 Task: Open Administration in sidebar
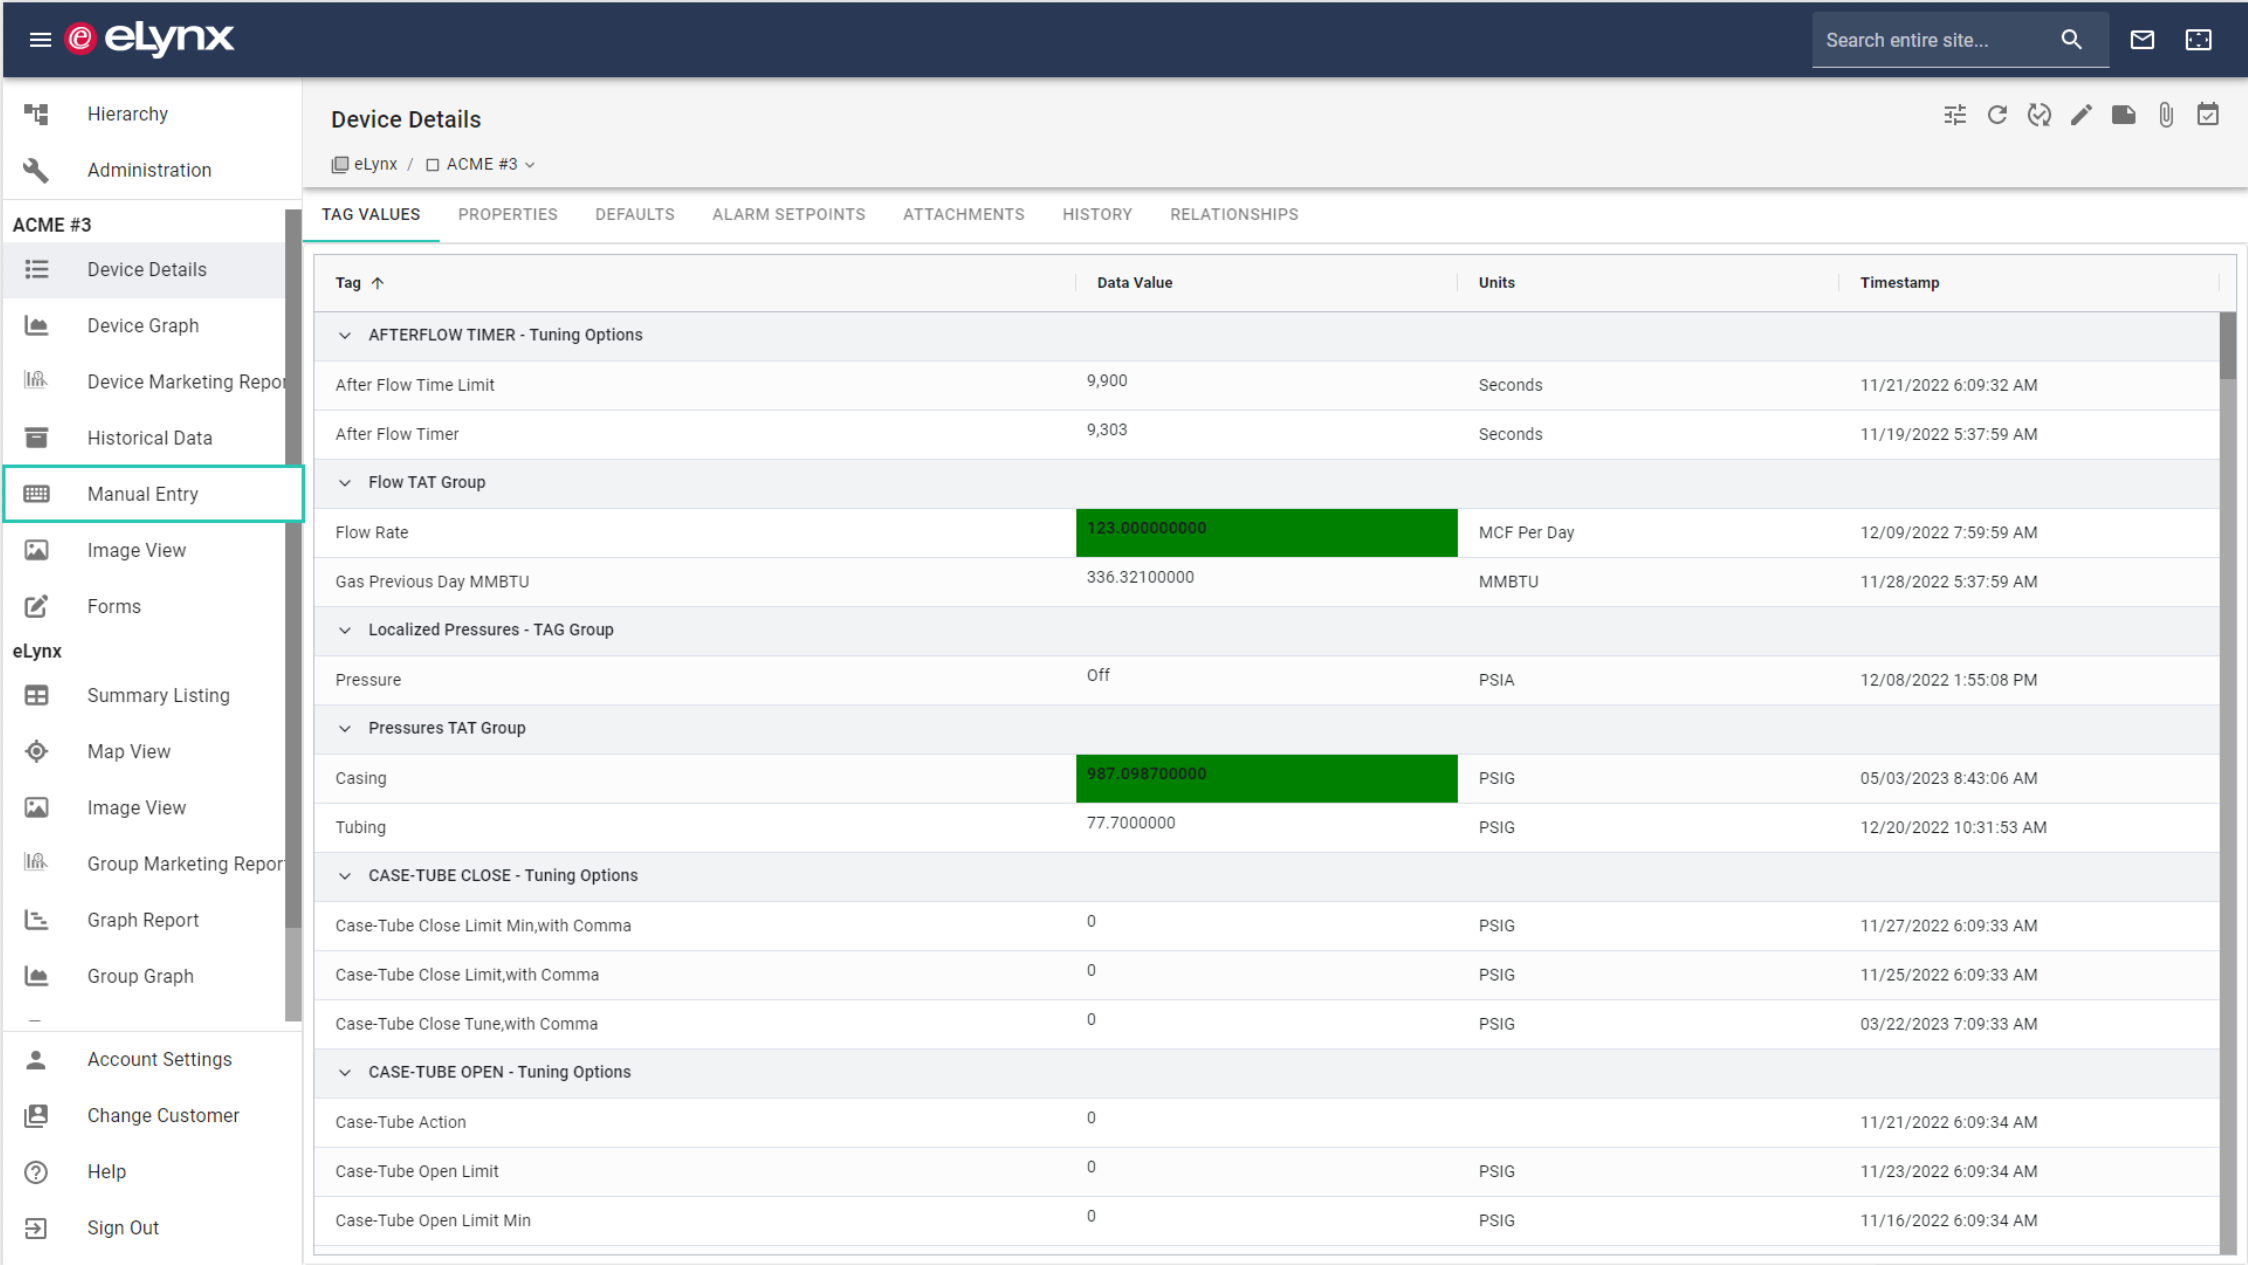[152, 170]
